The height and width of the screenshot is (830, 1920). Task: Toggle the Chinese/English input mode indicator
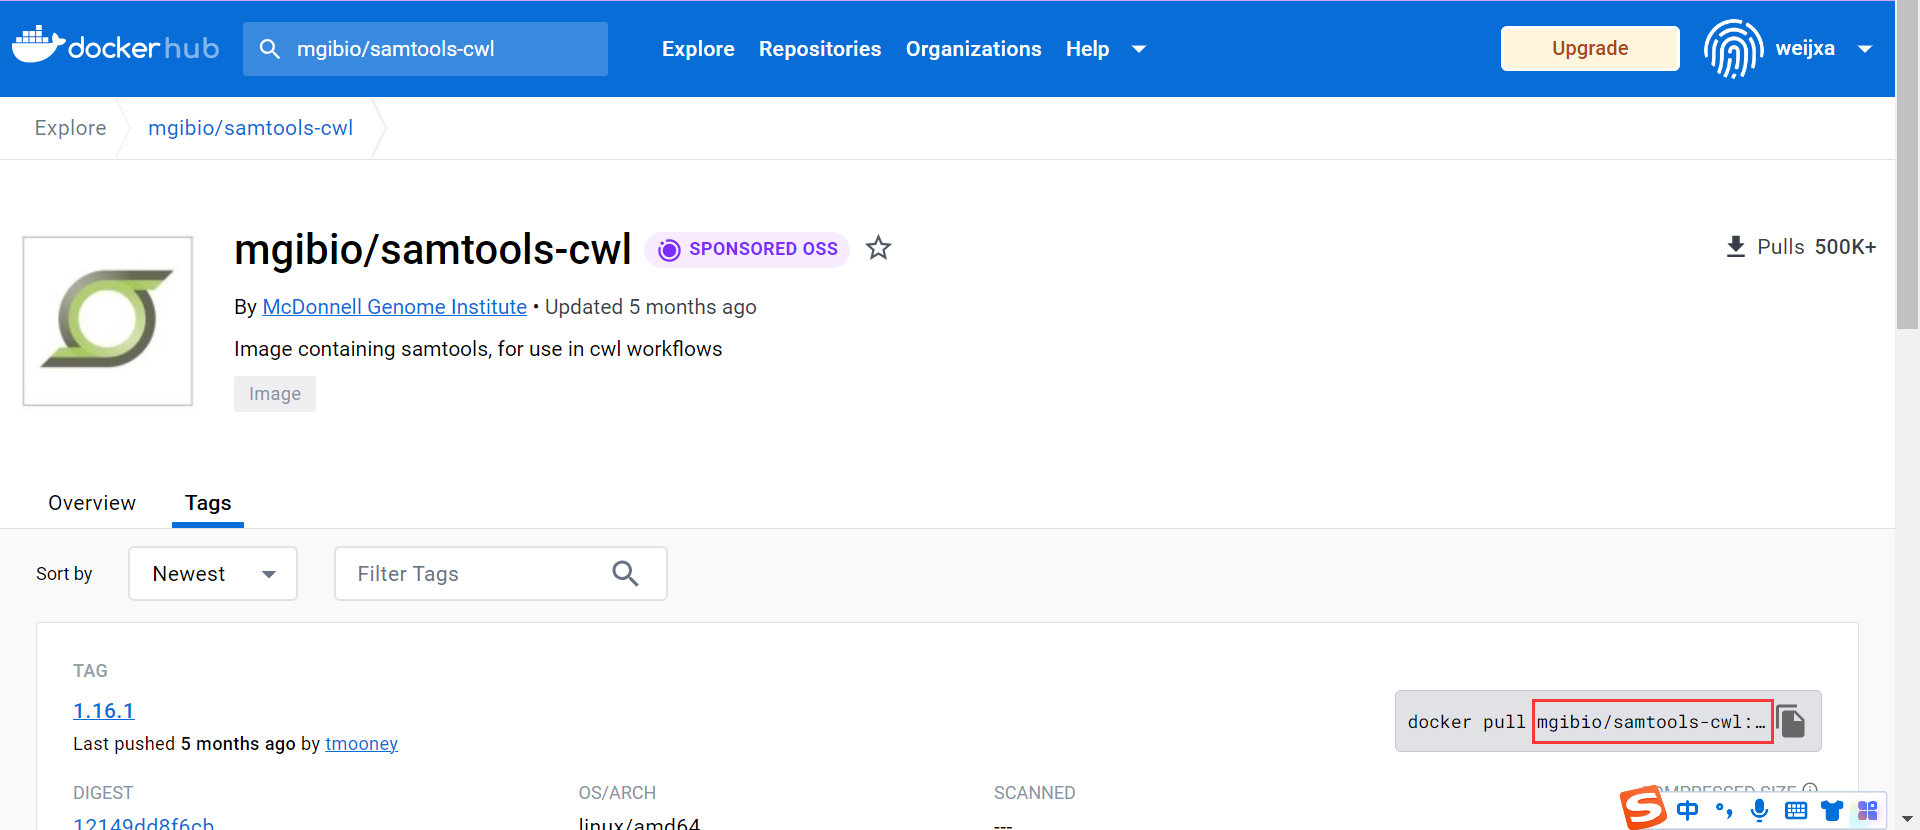pyautogui.click(x=1687, y=810)
